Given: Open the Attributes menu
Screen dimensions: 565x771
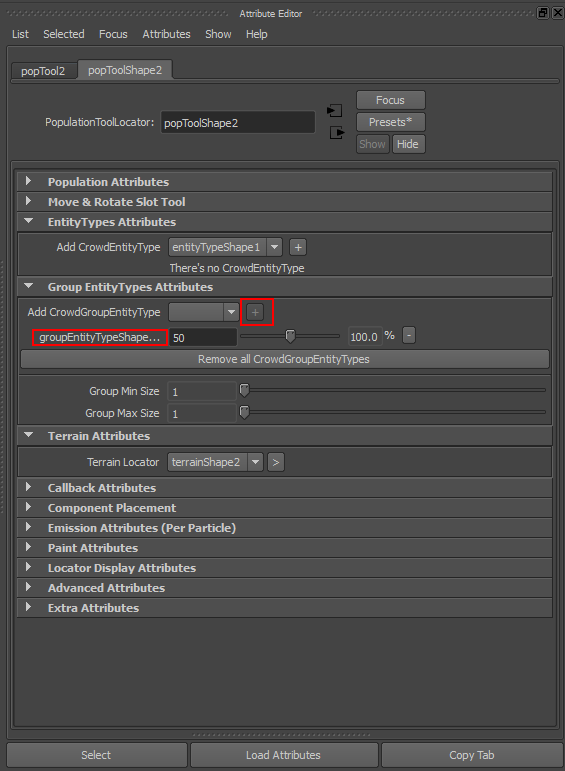Looking at the screenshot, I should (166, 34).
